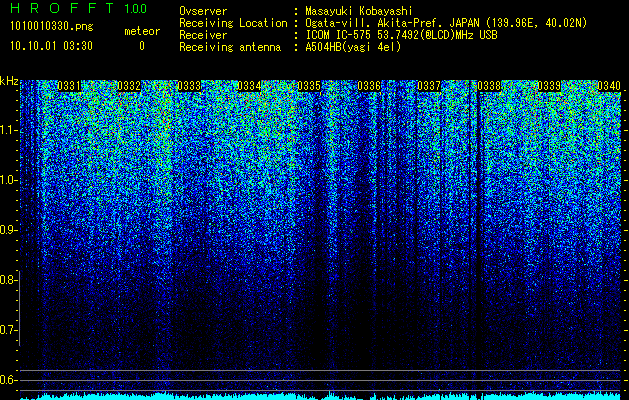The height and width of the screenshot is (400, 629).
Task: Click the 0334 time marker
Action: 249,86
